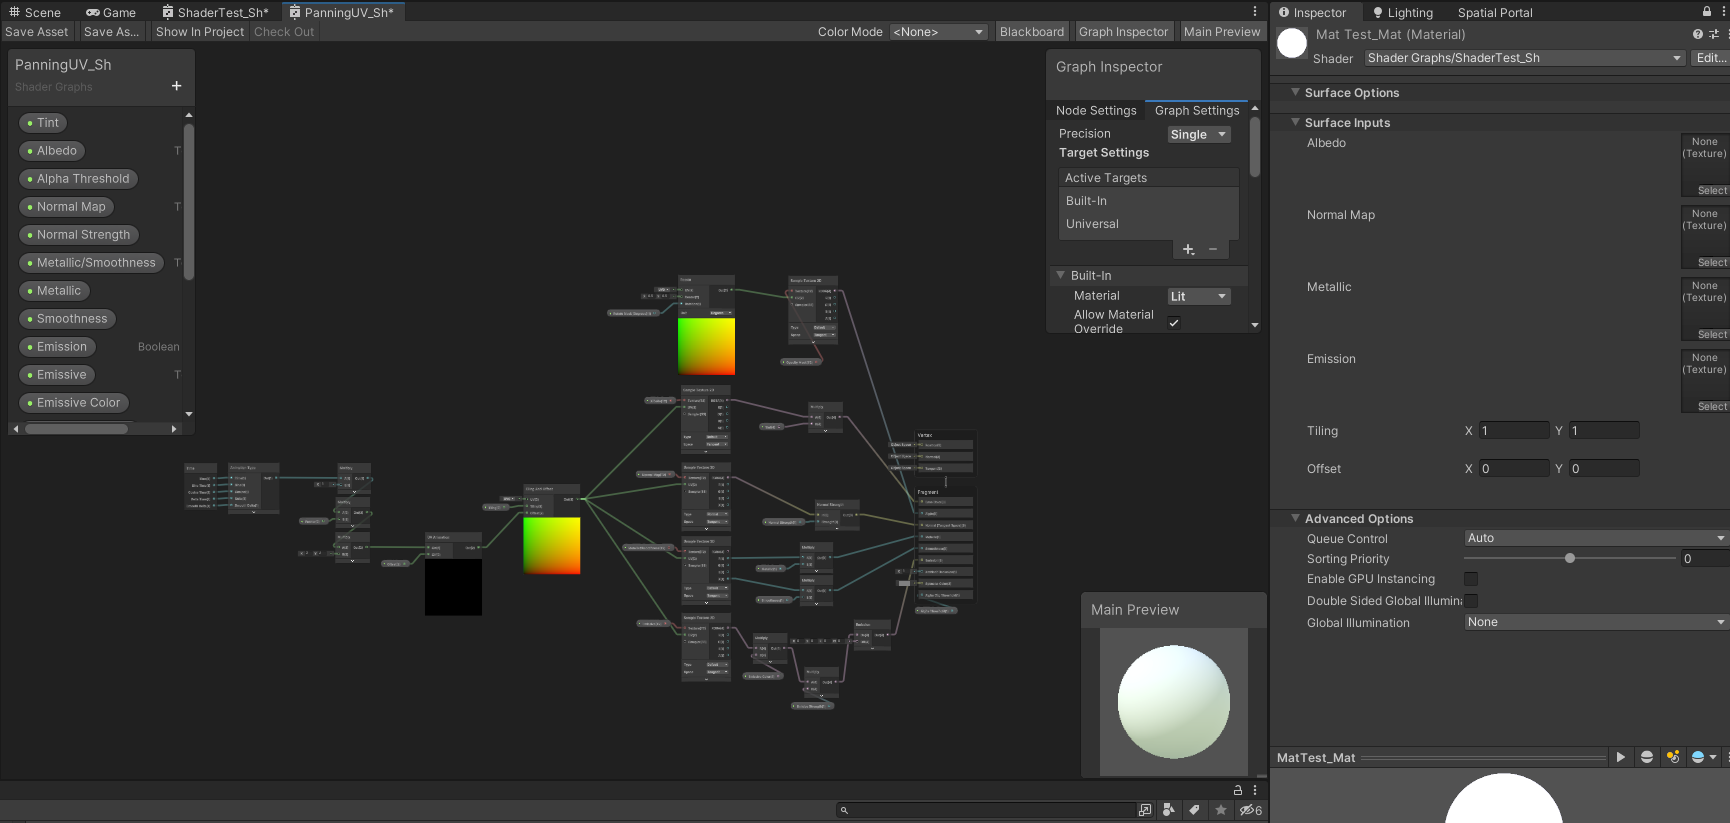Add an active target with plus button
Screen dimensions: 1730x823
1188,249
